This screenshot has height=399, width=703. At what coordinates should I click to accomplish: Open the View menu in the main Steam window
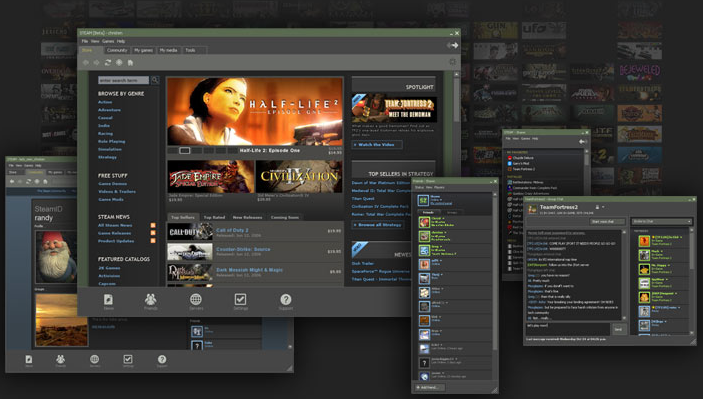coord(95,41)
